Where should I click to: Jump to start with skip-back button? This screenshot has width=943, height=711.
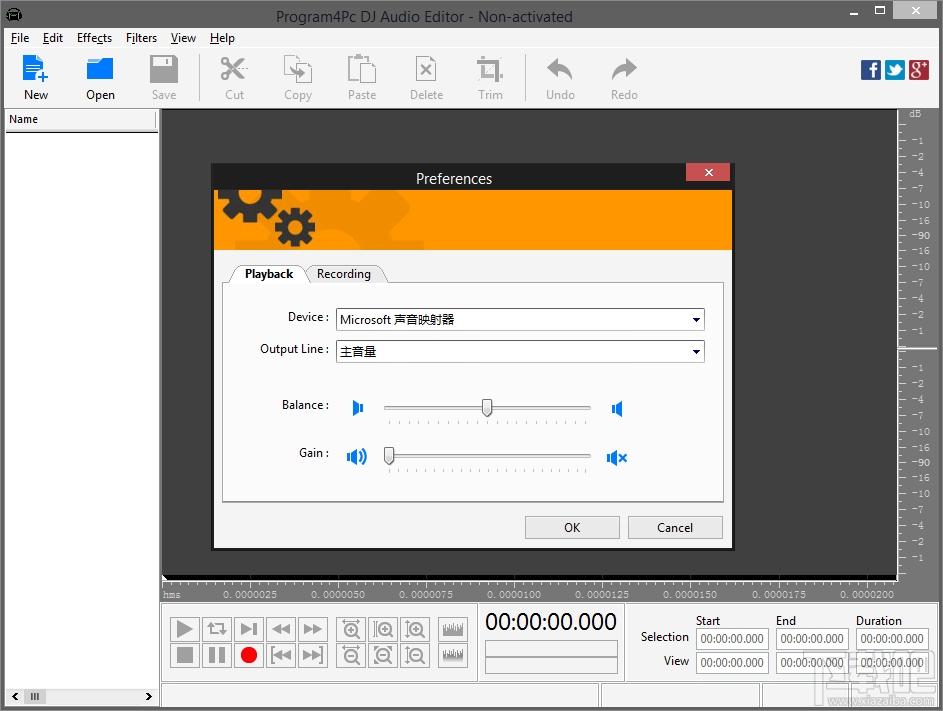click(x=281, y=655)
